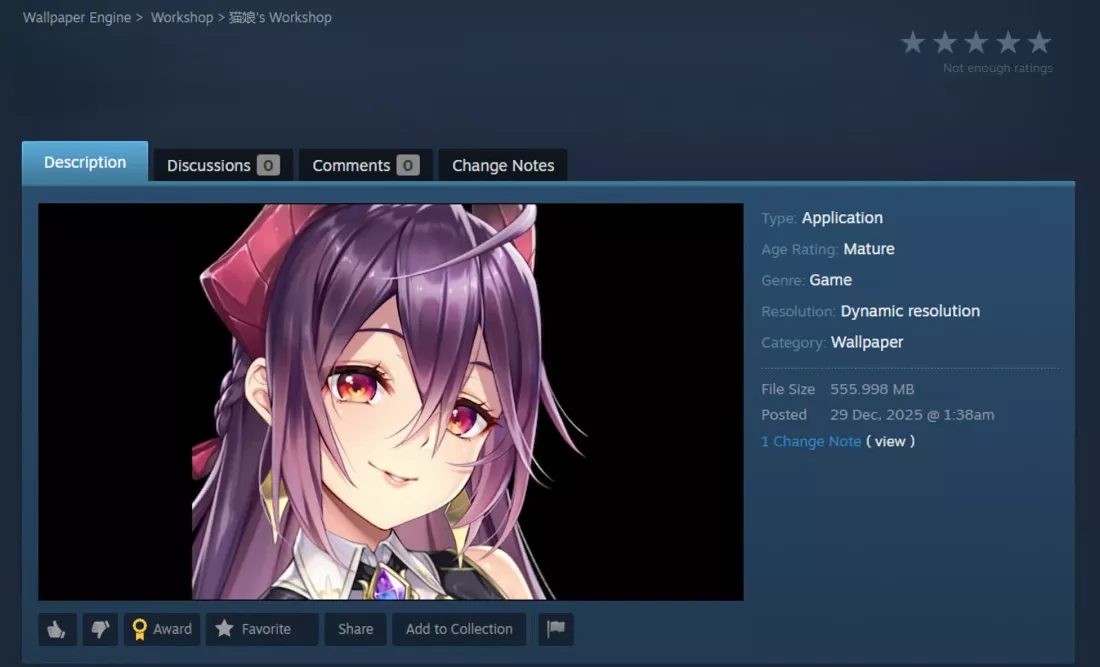1100x667 pixels.
Task: Click the first rating star
Action: tap(913, 43)
